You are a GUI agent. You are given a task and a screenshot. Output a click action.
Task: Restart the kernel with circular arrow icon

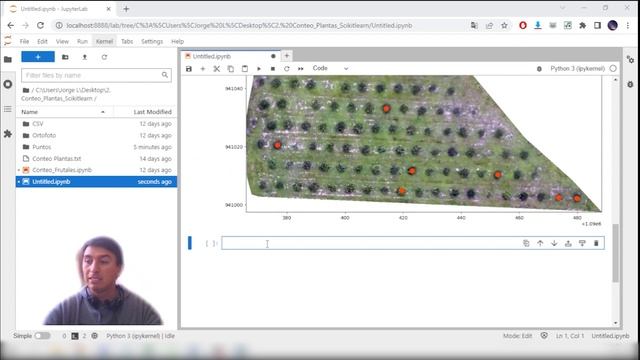(x=287, y=69)
